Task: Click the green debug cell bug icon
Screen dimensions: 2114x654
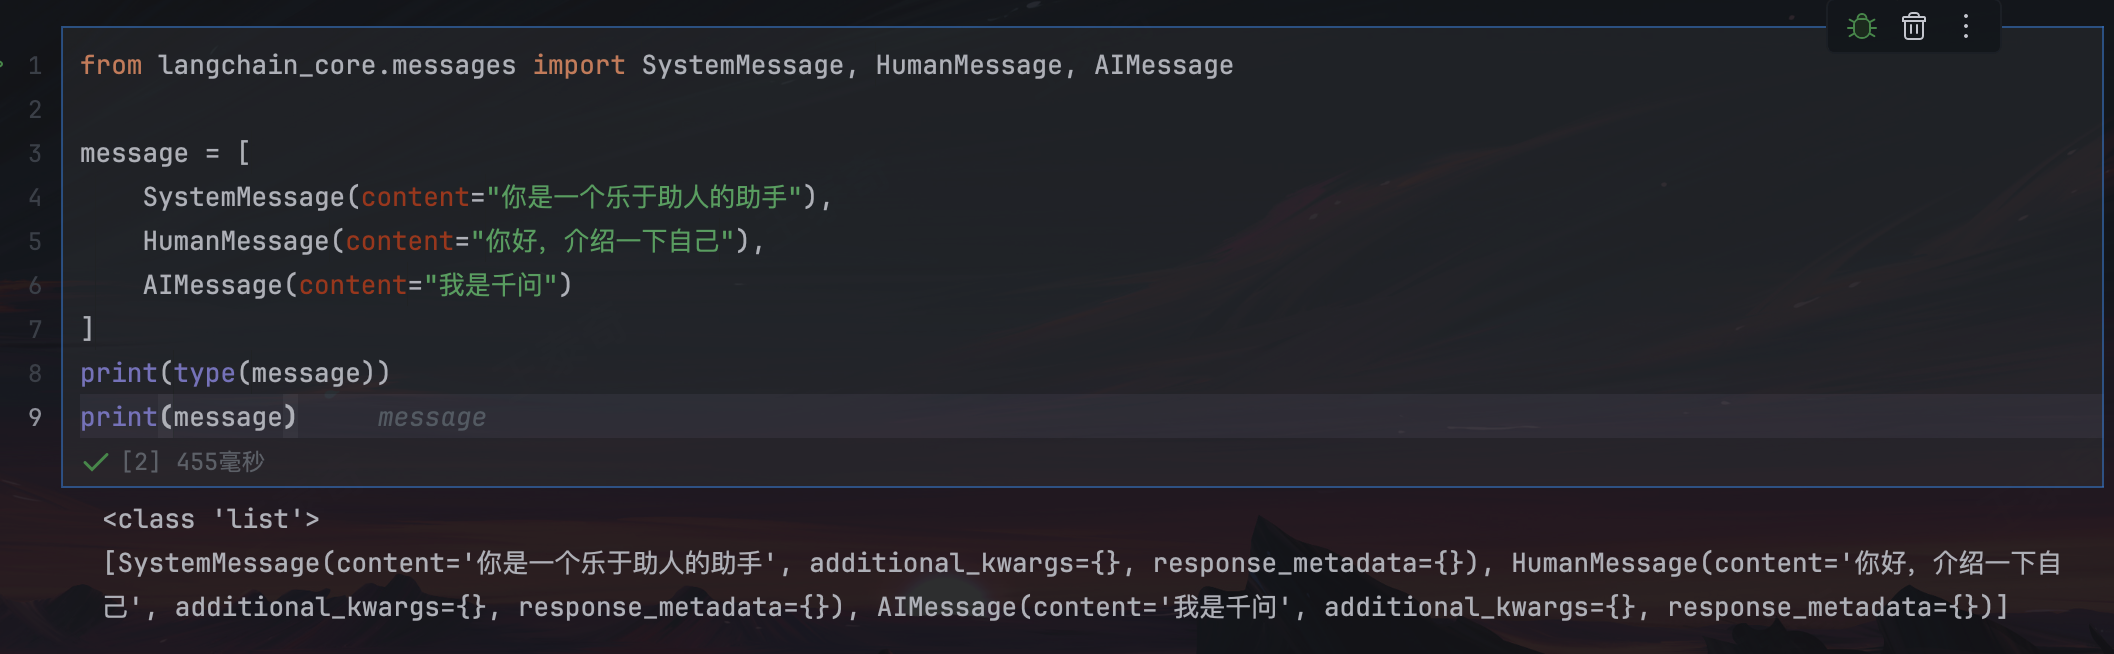Action: pos(1861,26)
